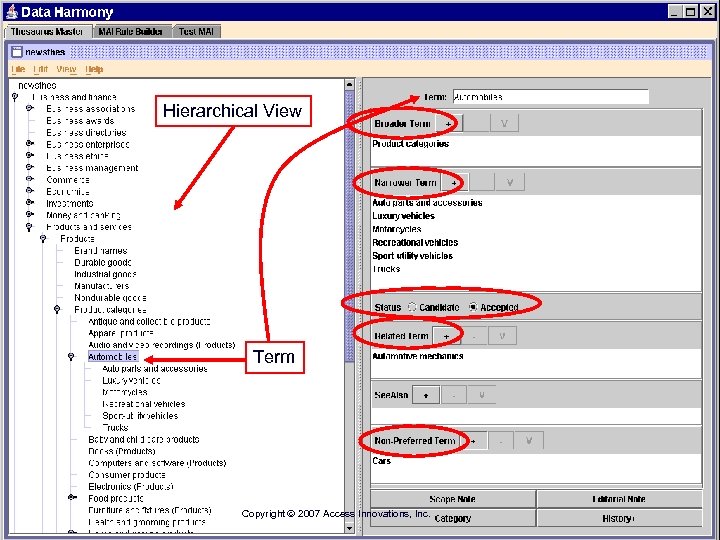Screen dimensions: 720x540
Task: Move Broader Term down with V button
Action: point(504,123)
